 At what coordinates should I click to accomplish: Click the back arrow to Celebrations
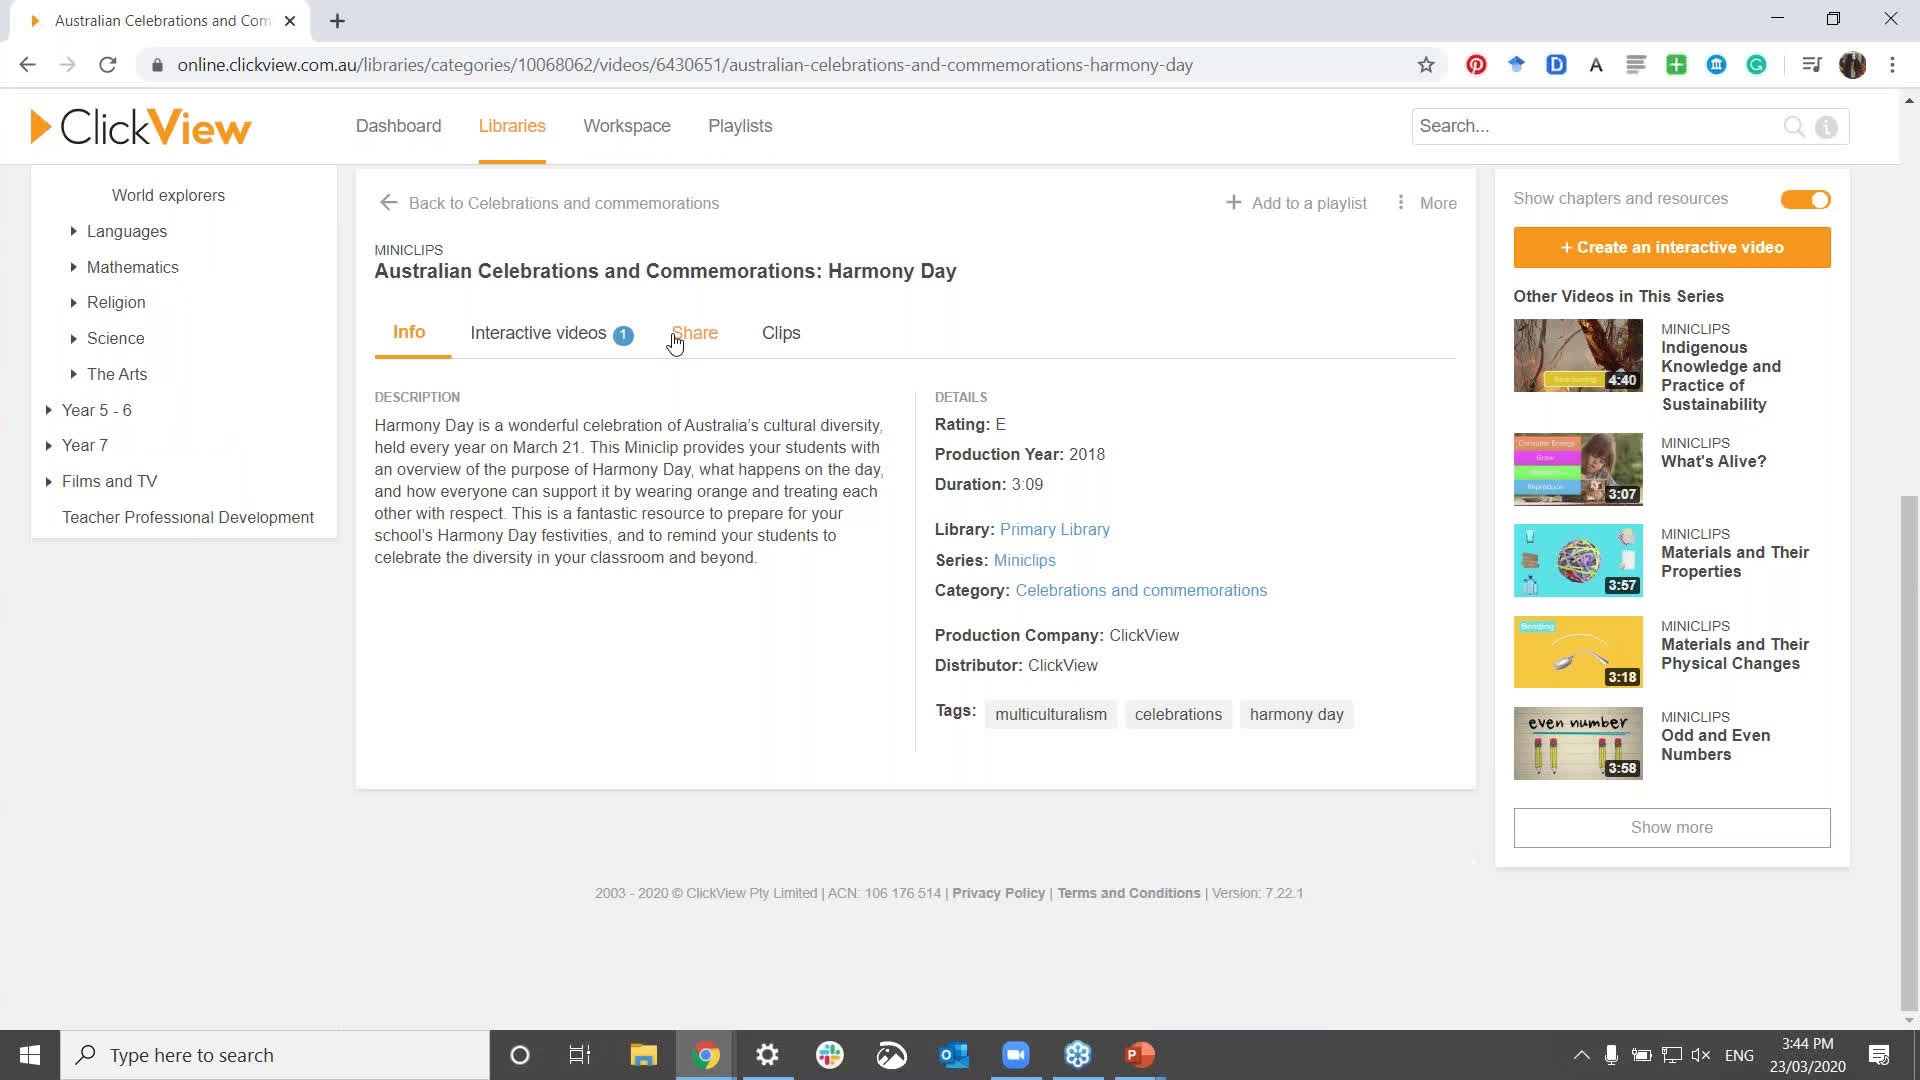pos(388,203)
